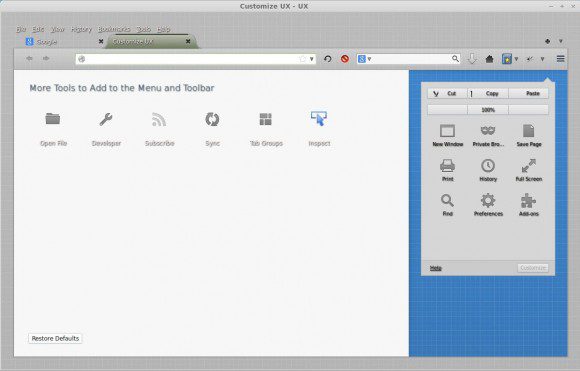This screenshot has height=371, width=580.
Task: Click the Help link in the panel footer
Action: tap(436, 268)
